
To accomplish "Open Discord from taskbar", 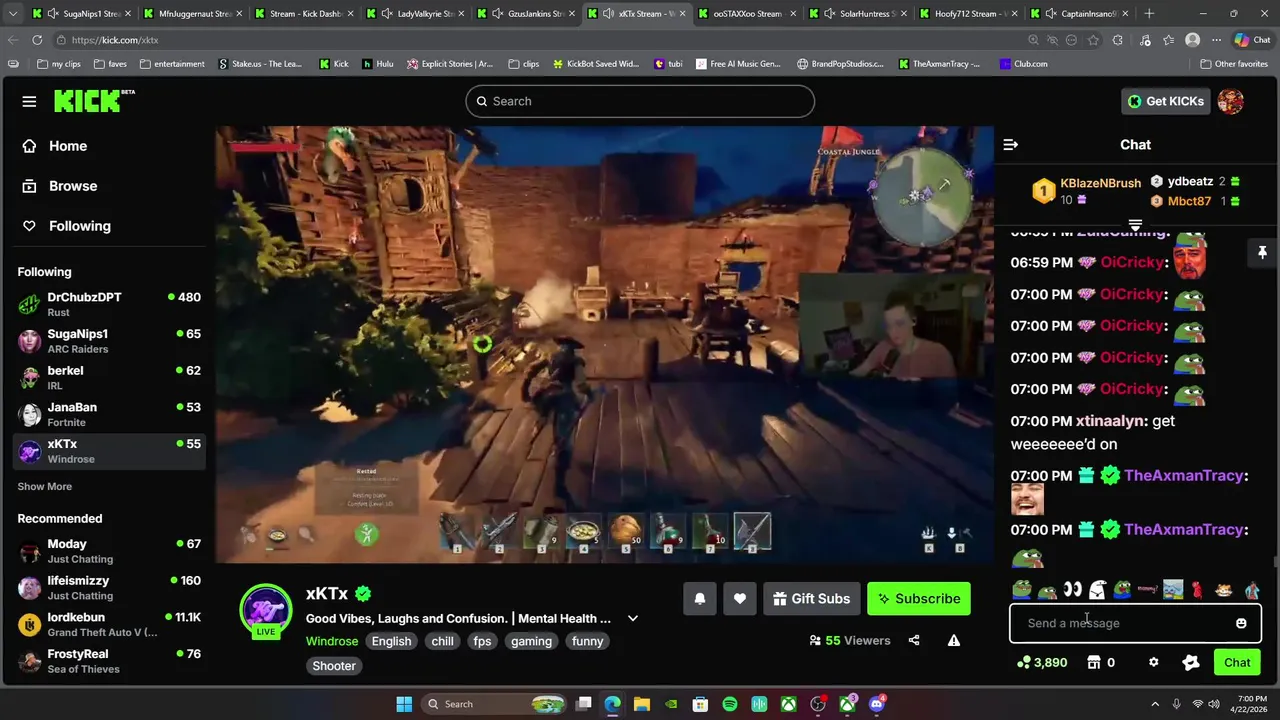I will point(877,704).
